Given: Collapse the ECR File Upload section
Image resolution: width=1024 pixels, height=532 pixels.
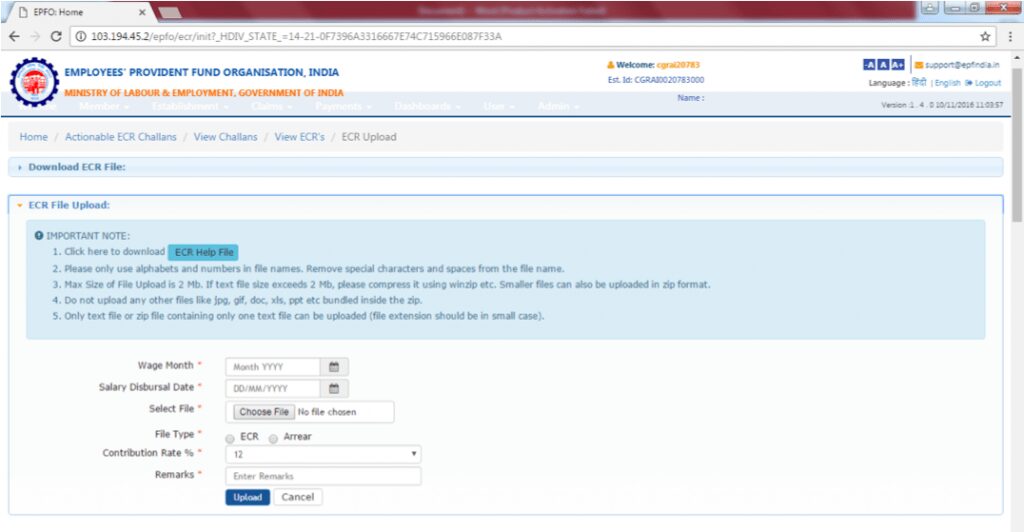Looking at the screenshot, I should click(505, 205).
